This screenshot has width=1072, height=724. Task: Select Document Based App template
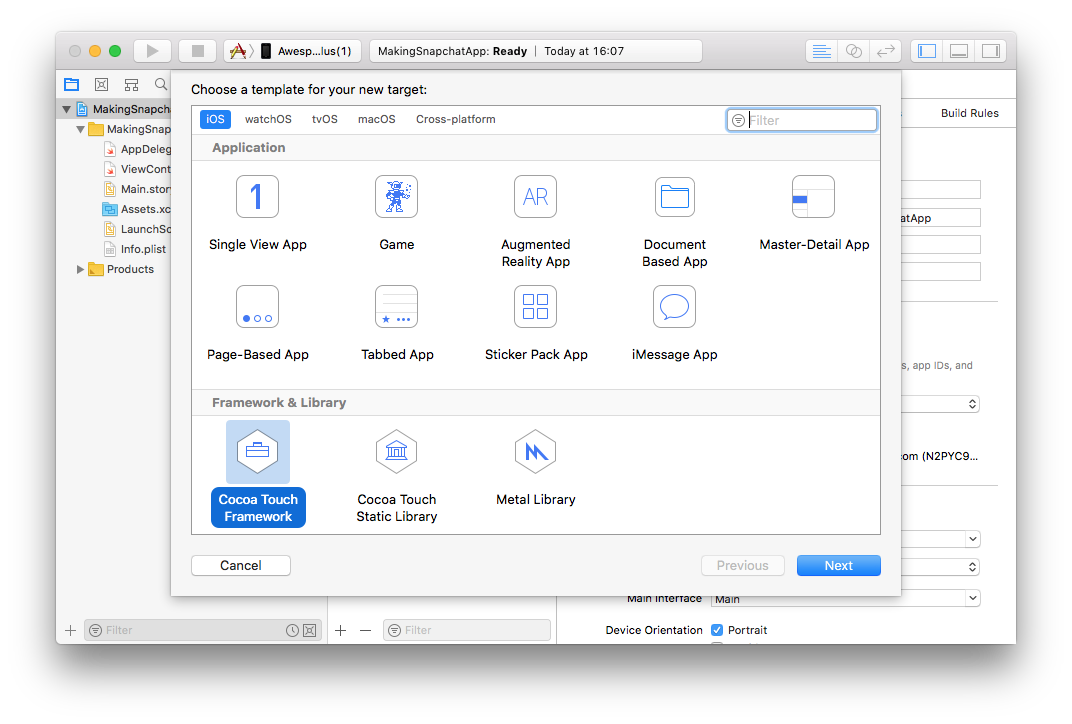point(675,221)
